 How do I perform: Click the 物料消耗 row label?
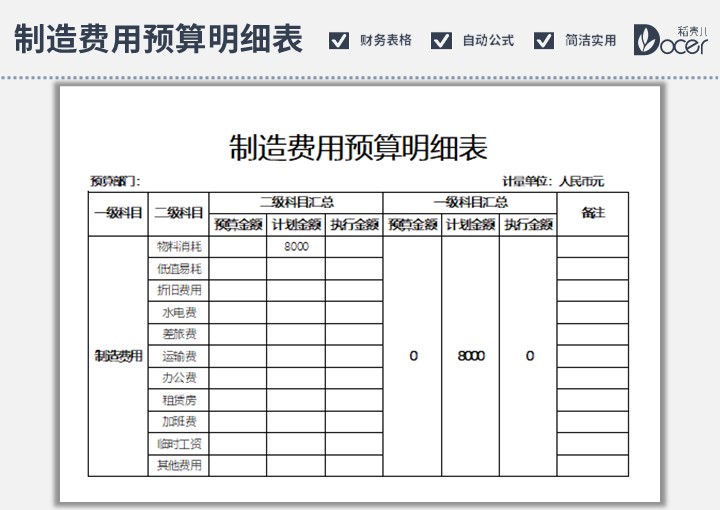tap(178, 246)
